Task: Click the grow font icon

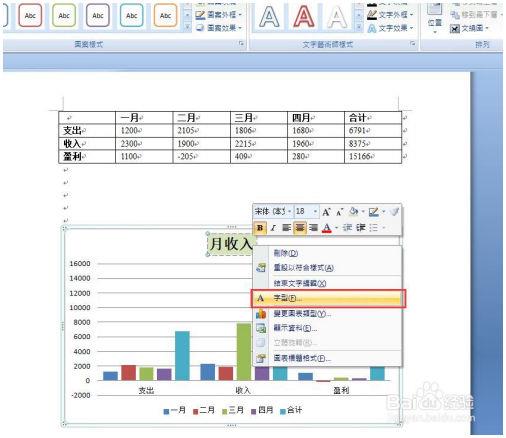Action: point(326,212)
